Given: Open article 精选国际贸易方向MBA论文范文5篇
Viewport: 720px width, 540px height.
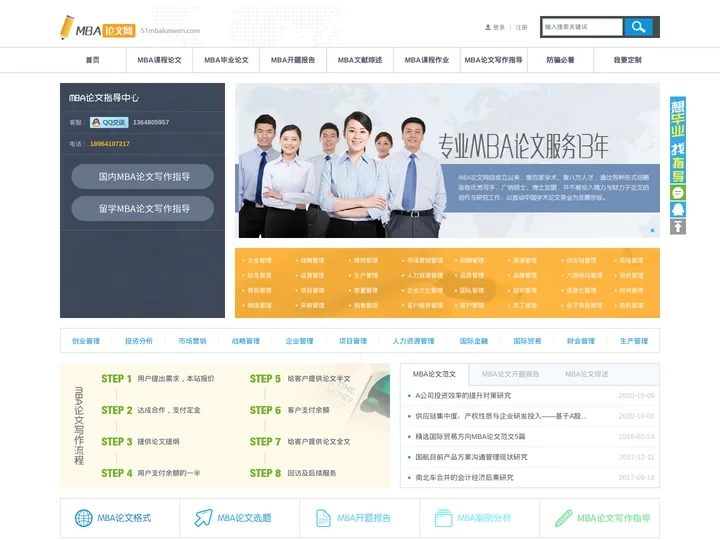Looking at the screenshot, I should point(470,437).
